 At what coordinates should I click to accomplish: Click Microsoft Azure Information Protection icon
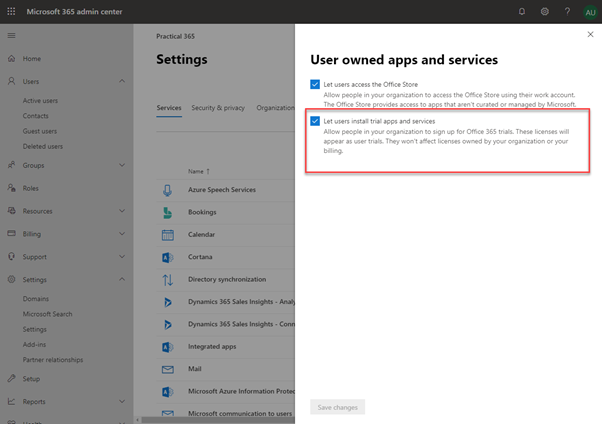pos(168,392)
